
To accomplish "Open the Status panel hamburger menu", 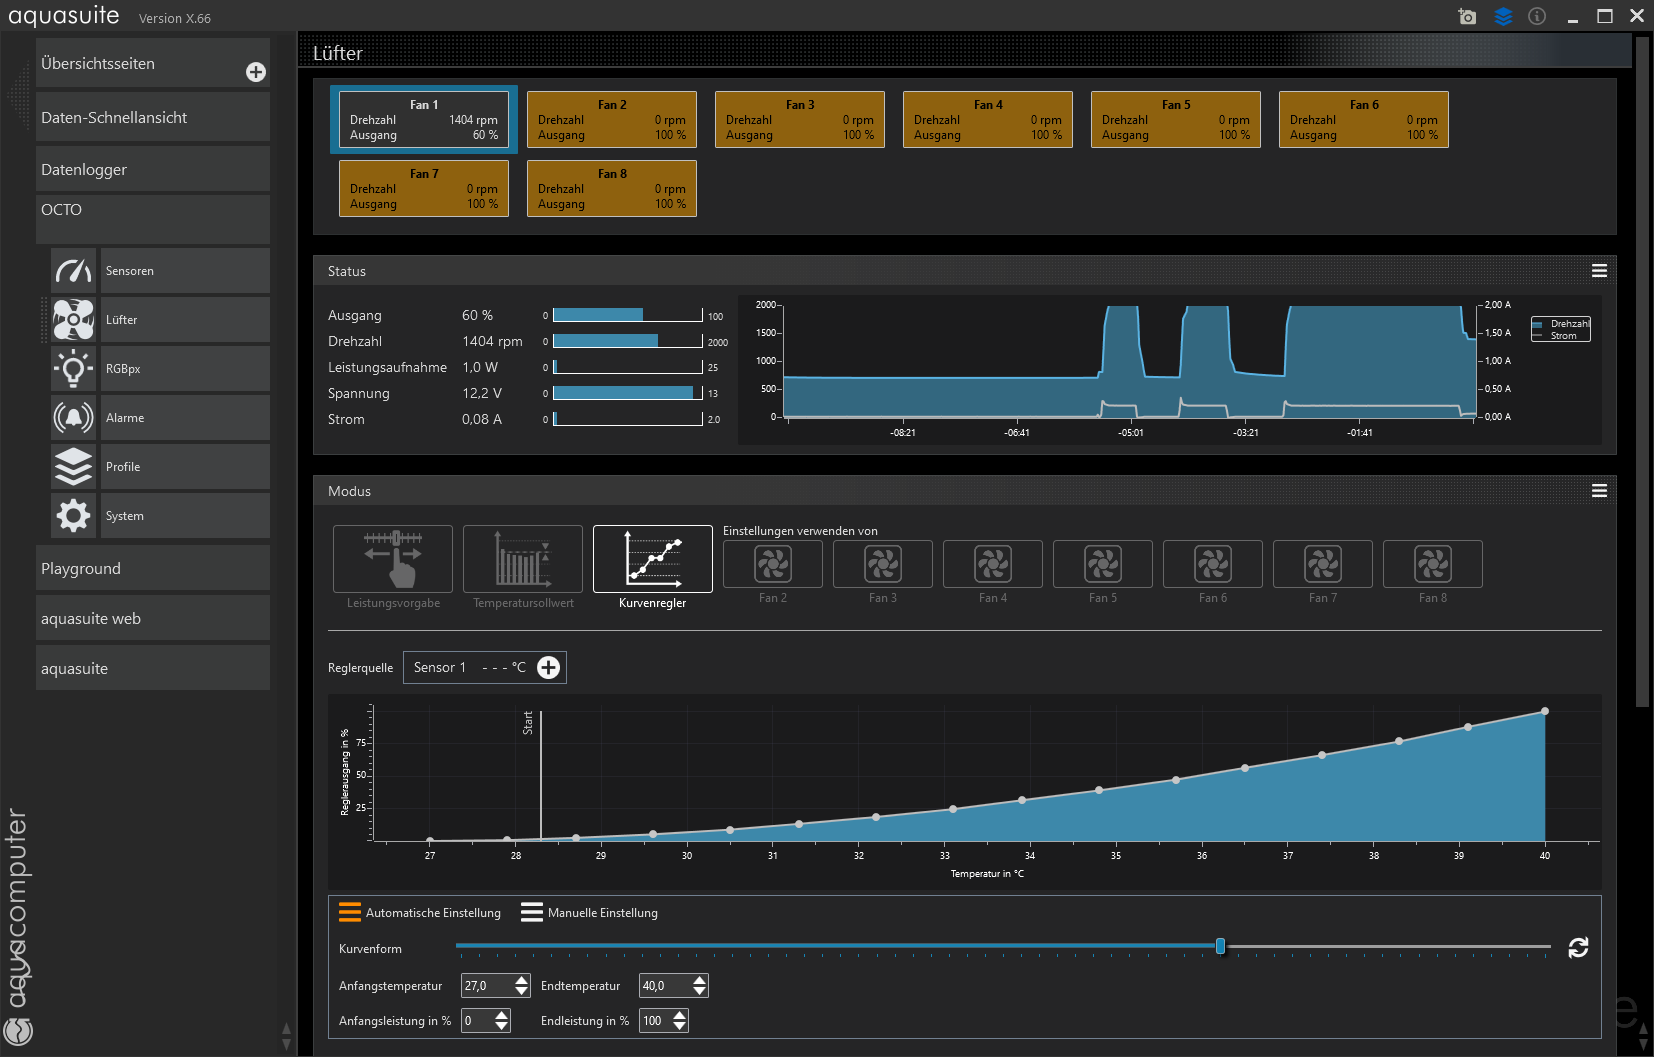I will 1599,271.
